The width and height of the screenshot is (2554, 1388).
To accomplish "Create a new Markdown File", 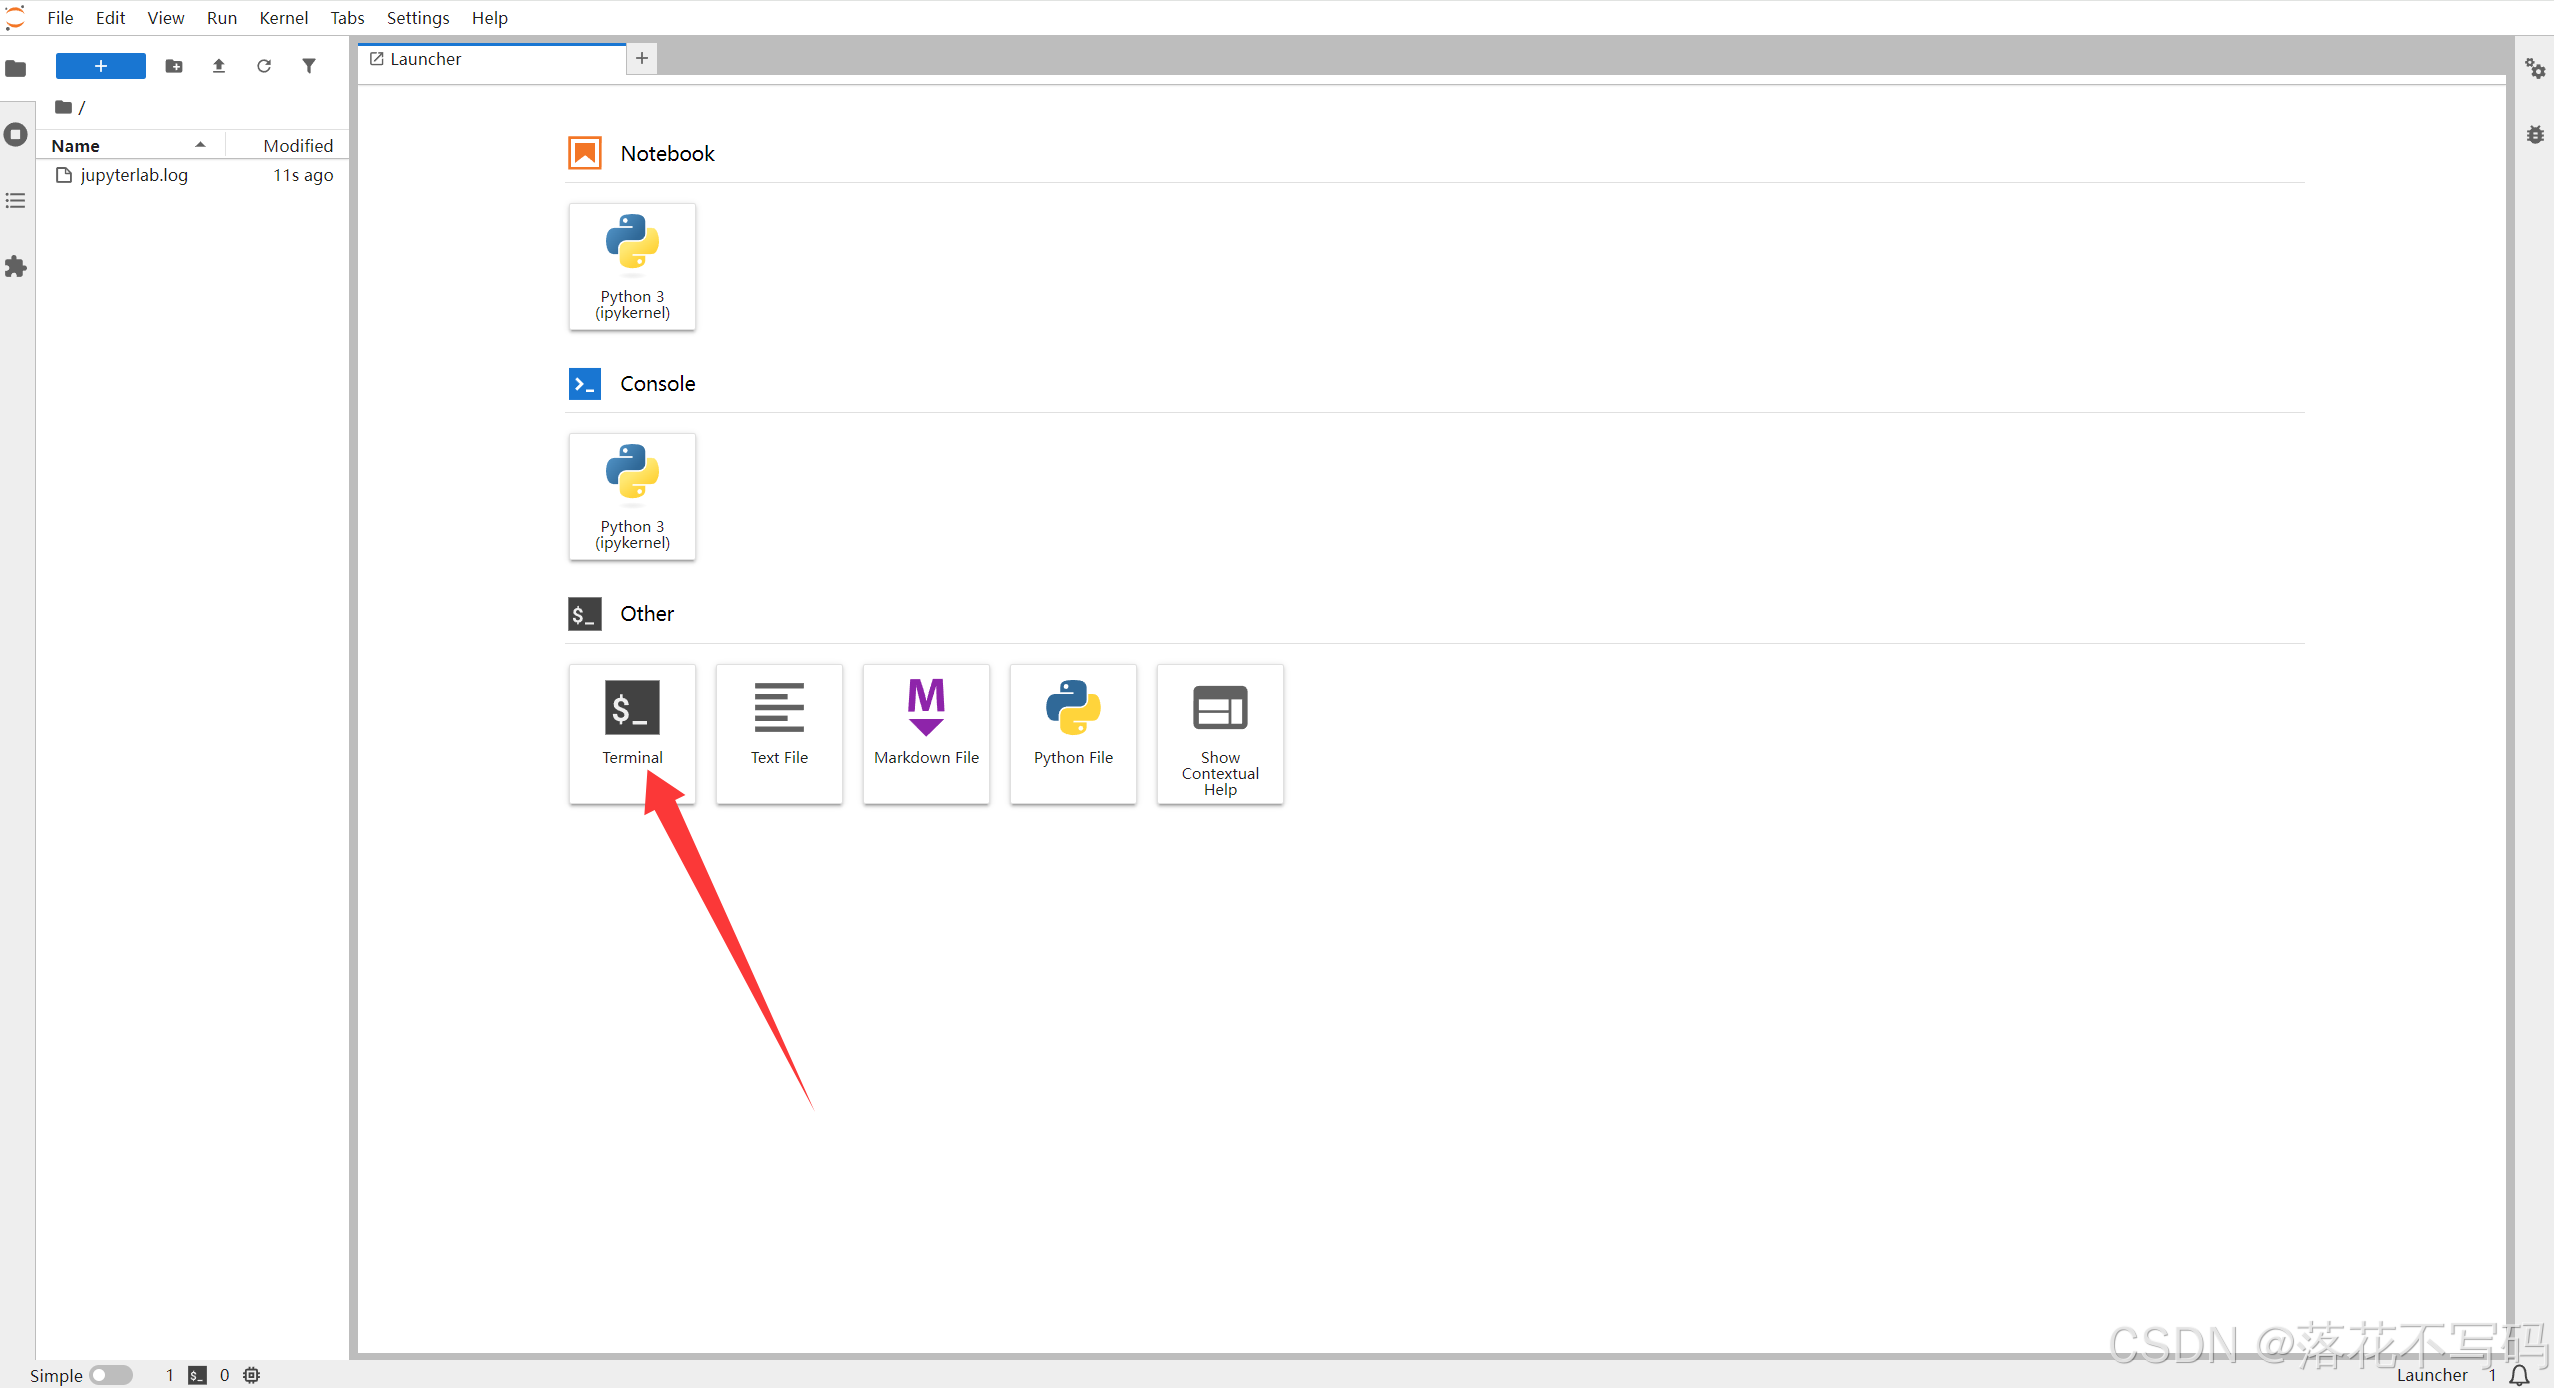I will 926,732.
